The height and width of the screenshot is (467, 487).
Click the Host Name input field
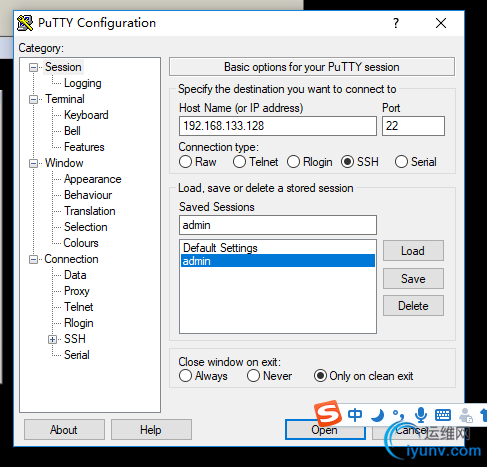[278, 126]
